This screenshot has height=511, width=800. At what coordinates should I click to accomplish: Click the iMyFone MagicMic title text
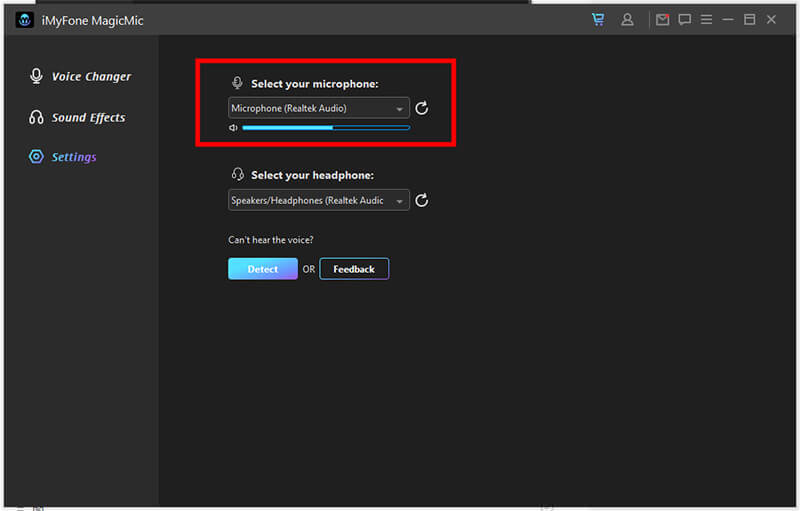(x=92, y=20)
